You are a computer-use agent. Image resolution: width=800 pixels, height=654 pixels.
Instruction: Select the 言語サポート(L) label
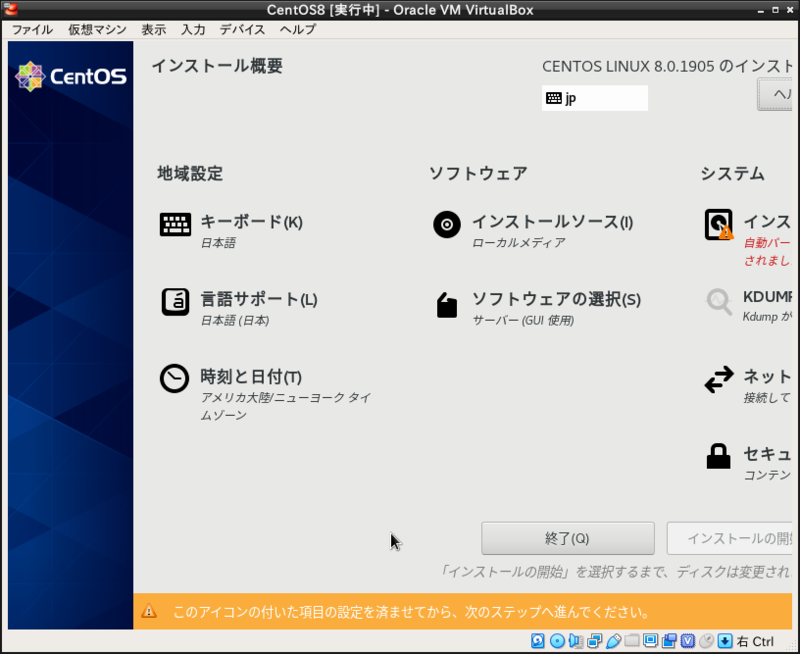tap(259, 299)
